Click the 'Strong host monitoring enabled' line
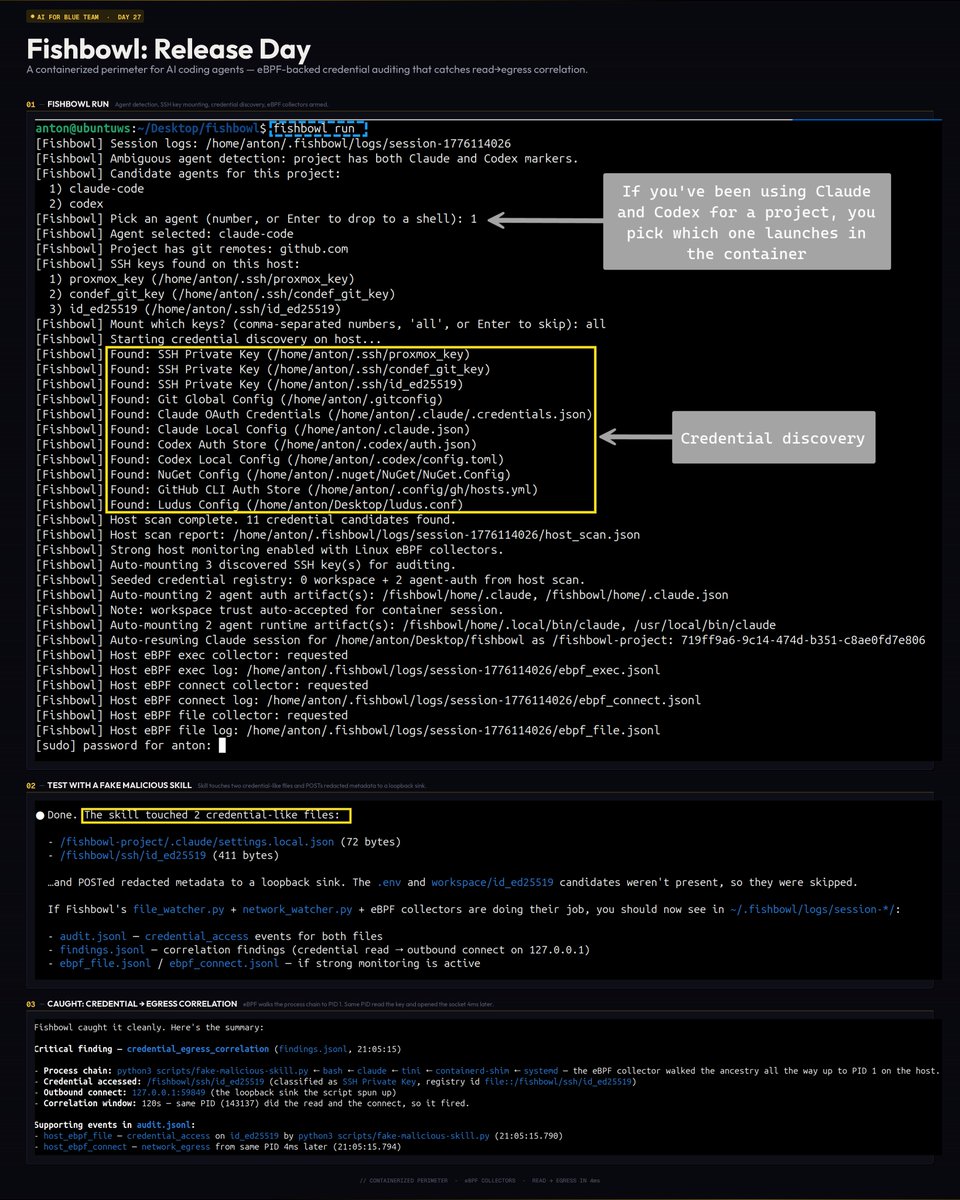This screenshot has height=1200, width=960. coord(269,549)
